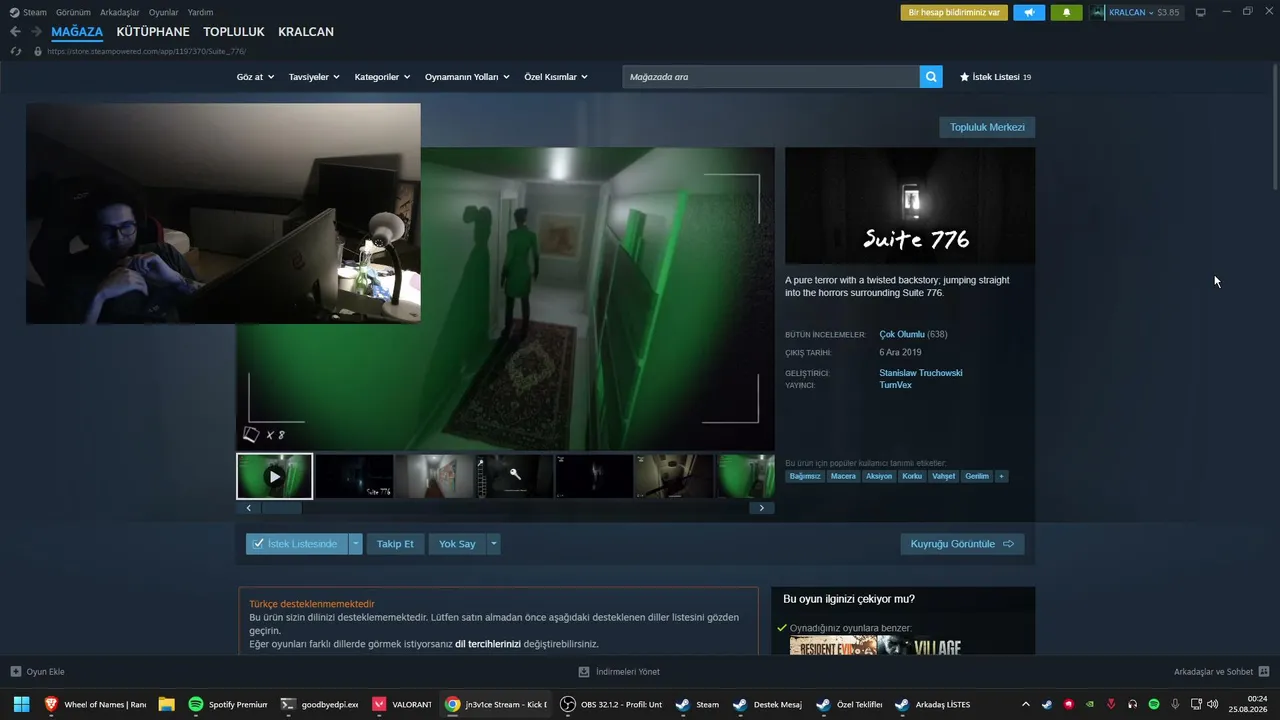Open the Oynamanın Yolları dropdown menu
Viewport: 1280px width, 720px height.
[x=467, y=77]
